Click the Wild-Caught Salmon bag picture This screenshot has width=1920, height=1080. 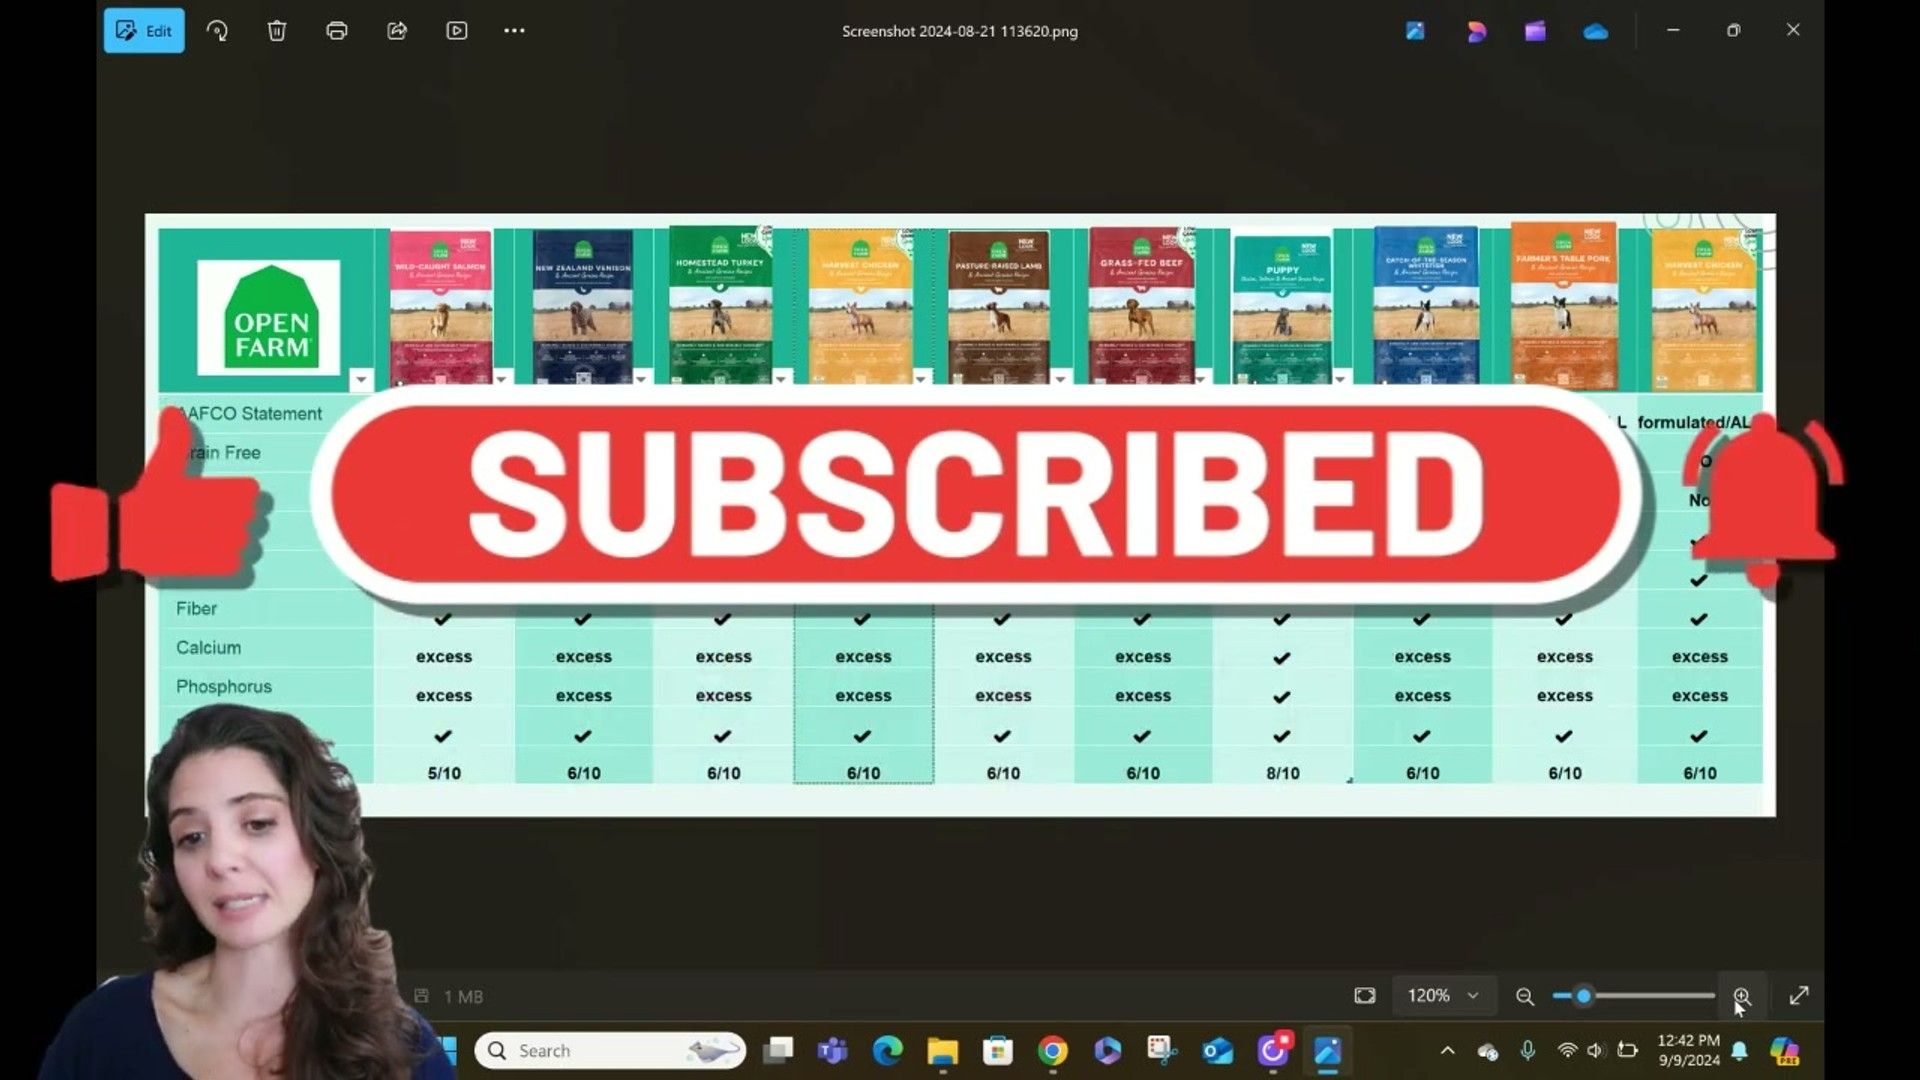coord(441,306)
